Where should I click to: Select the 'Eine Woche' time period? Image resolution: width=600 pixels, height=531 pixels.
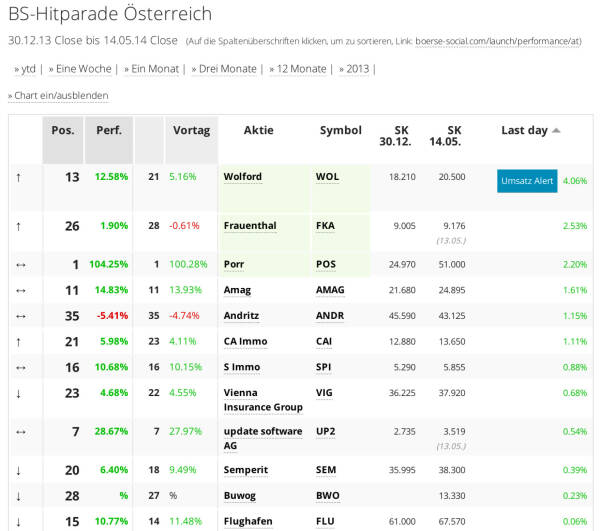pos(82,69)
